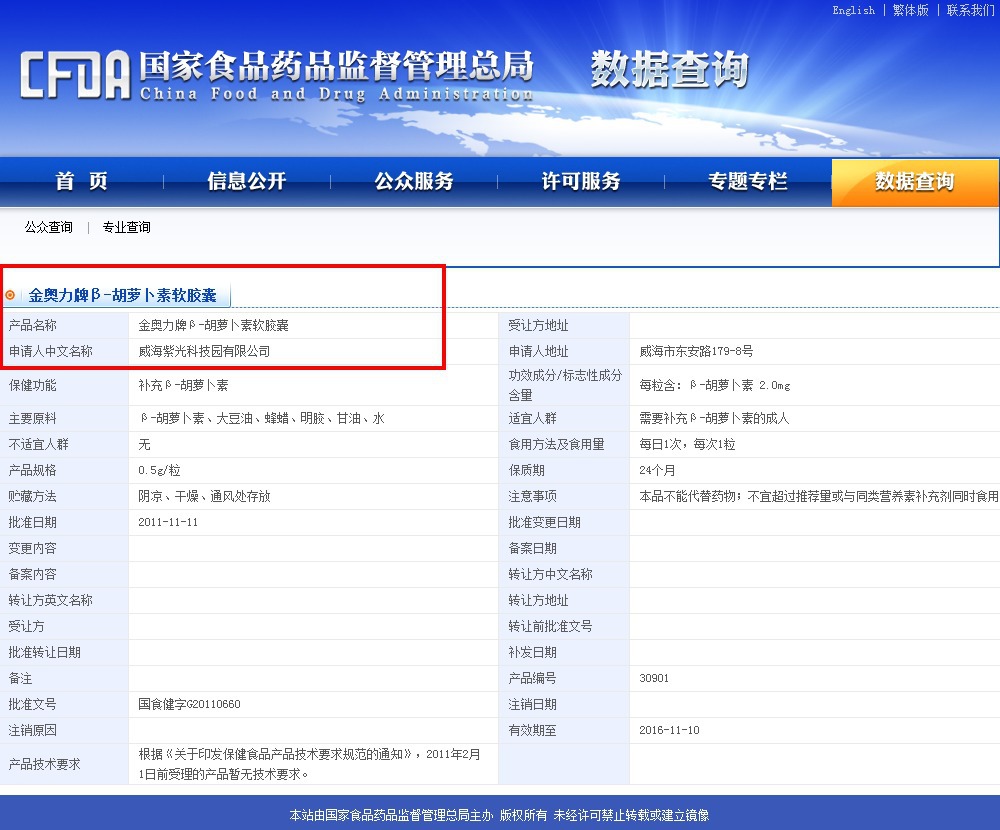Open the 公众服务 menu
This screenshot has height=830, width=1000.
(x=414, y=181)
